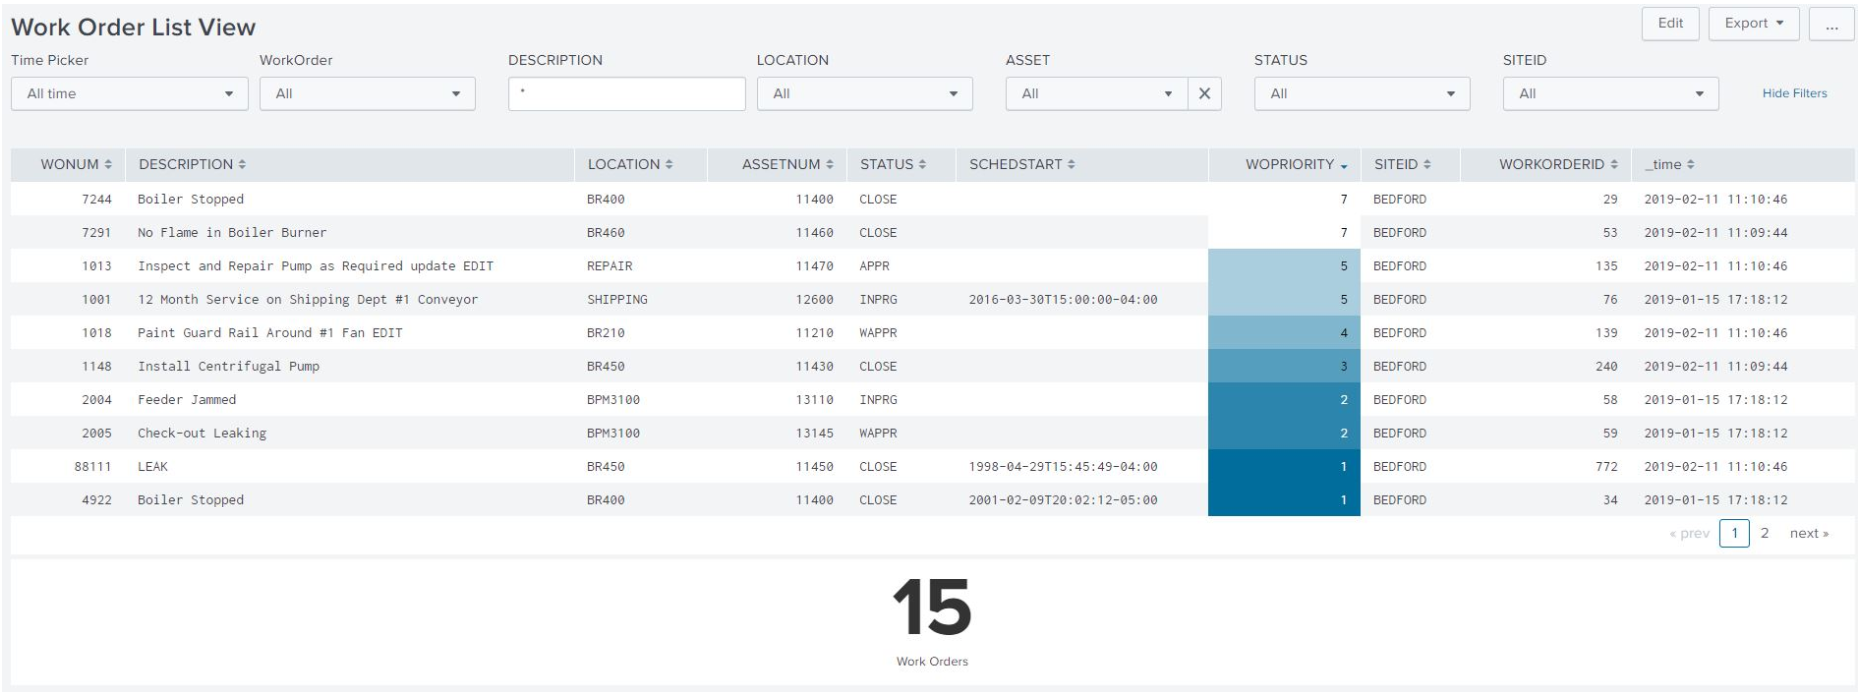
Task: Click the DESCRIPTION filter text field
Action: click(x=626, y=93)
